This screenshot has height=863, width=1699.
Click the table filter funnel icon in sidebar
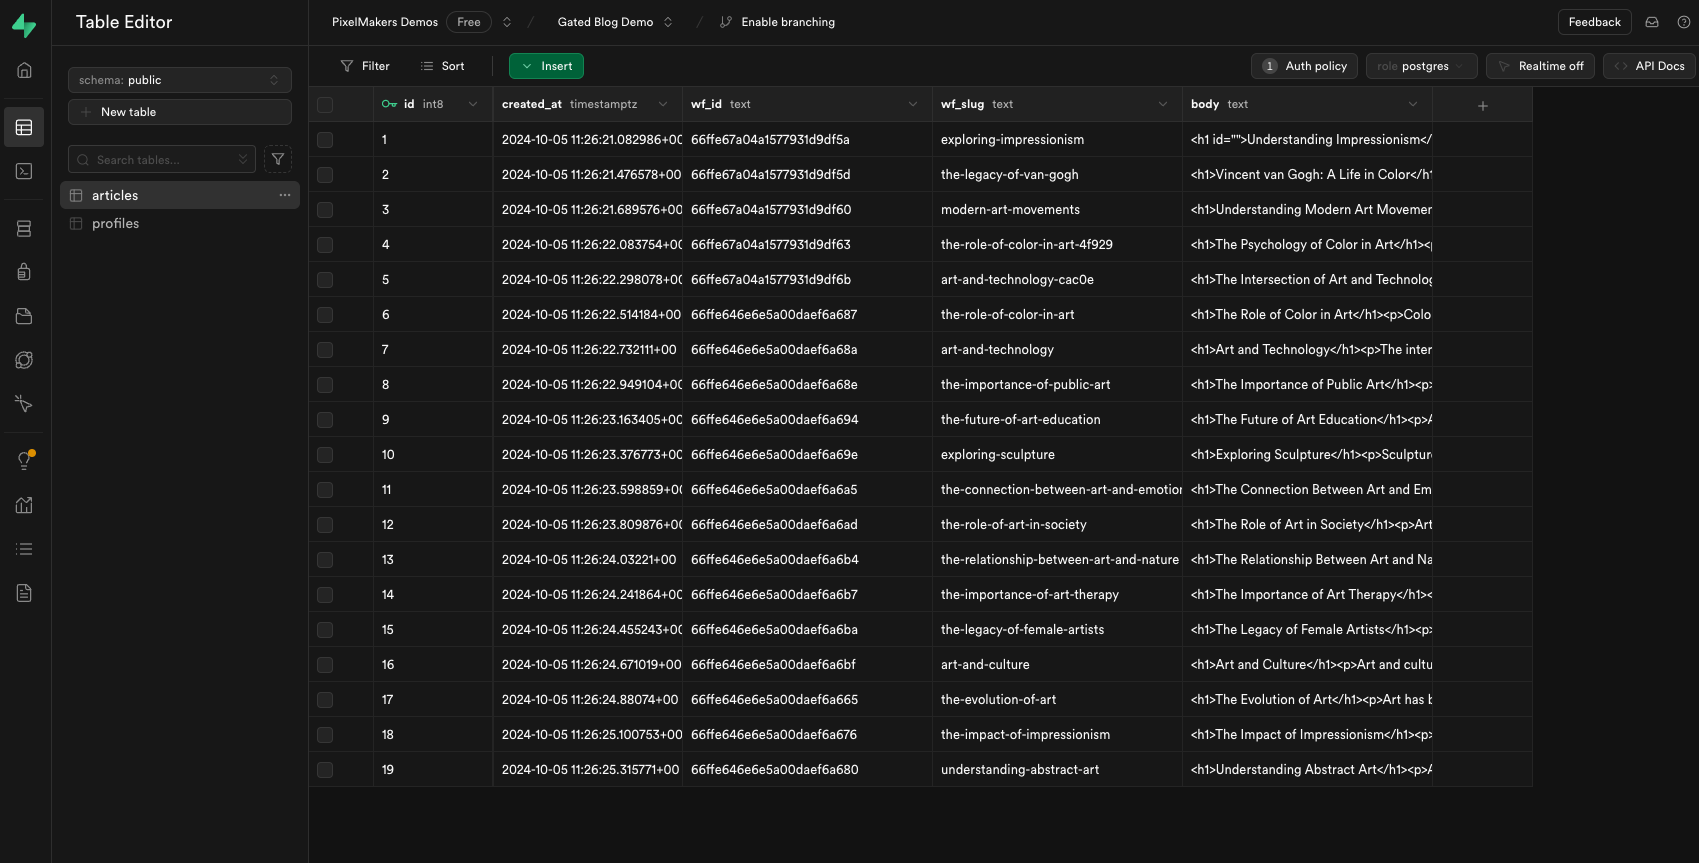(278, 159)
